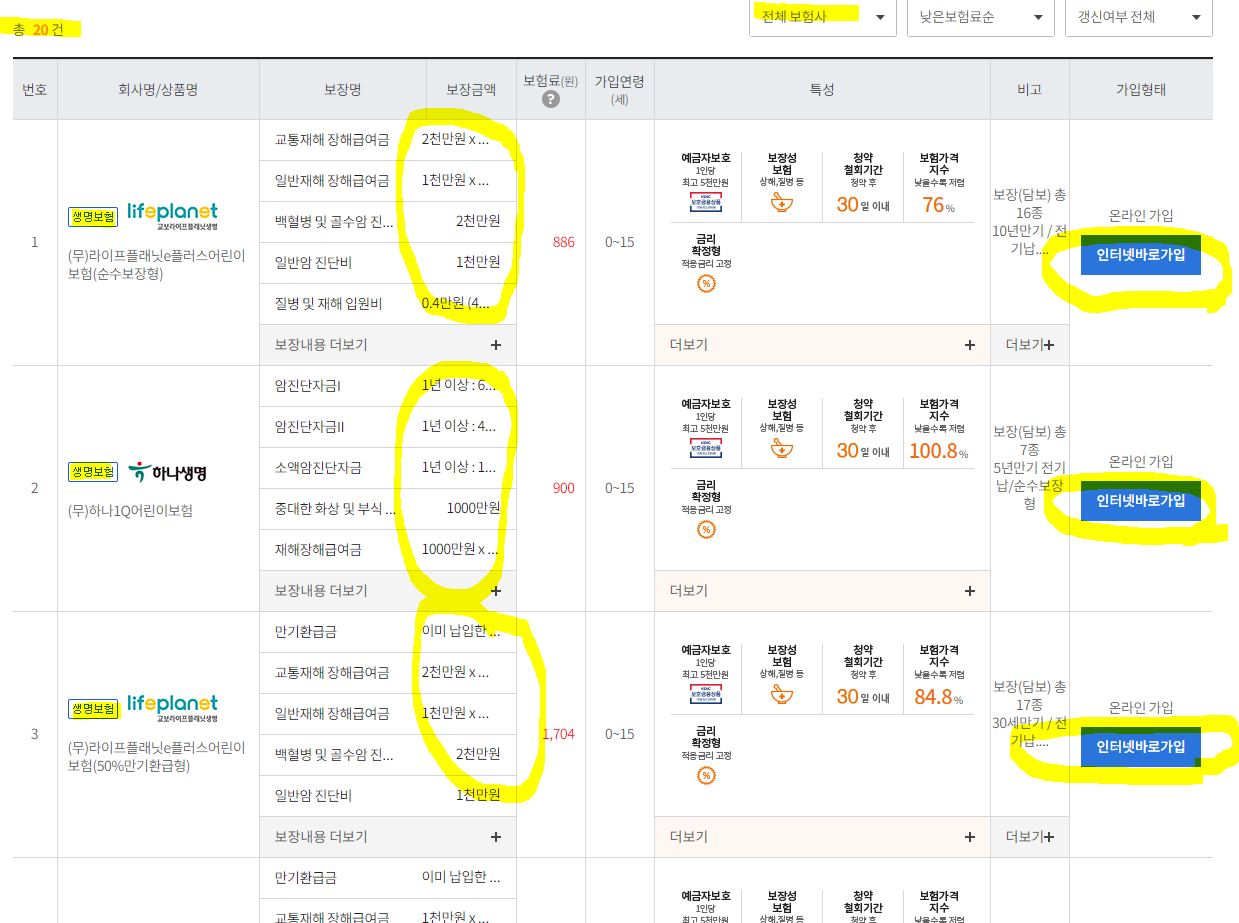
Task: Click the 예금자보호 KDIC icon in the 하나1Q row
Action: 705,450
